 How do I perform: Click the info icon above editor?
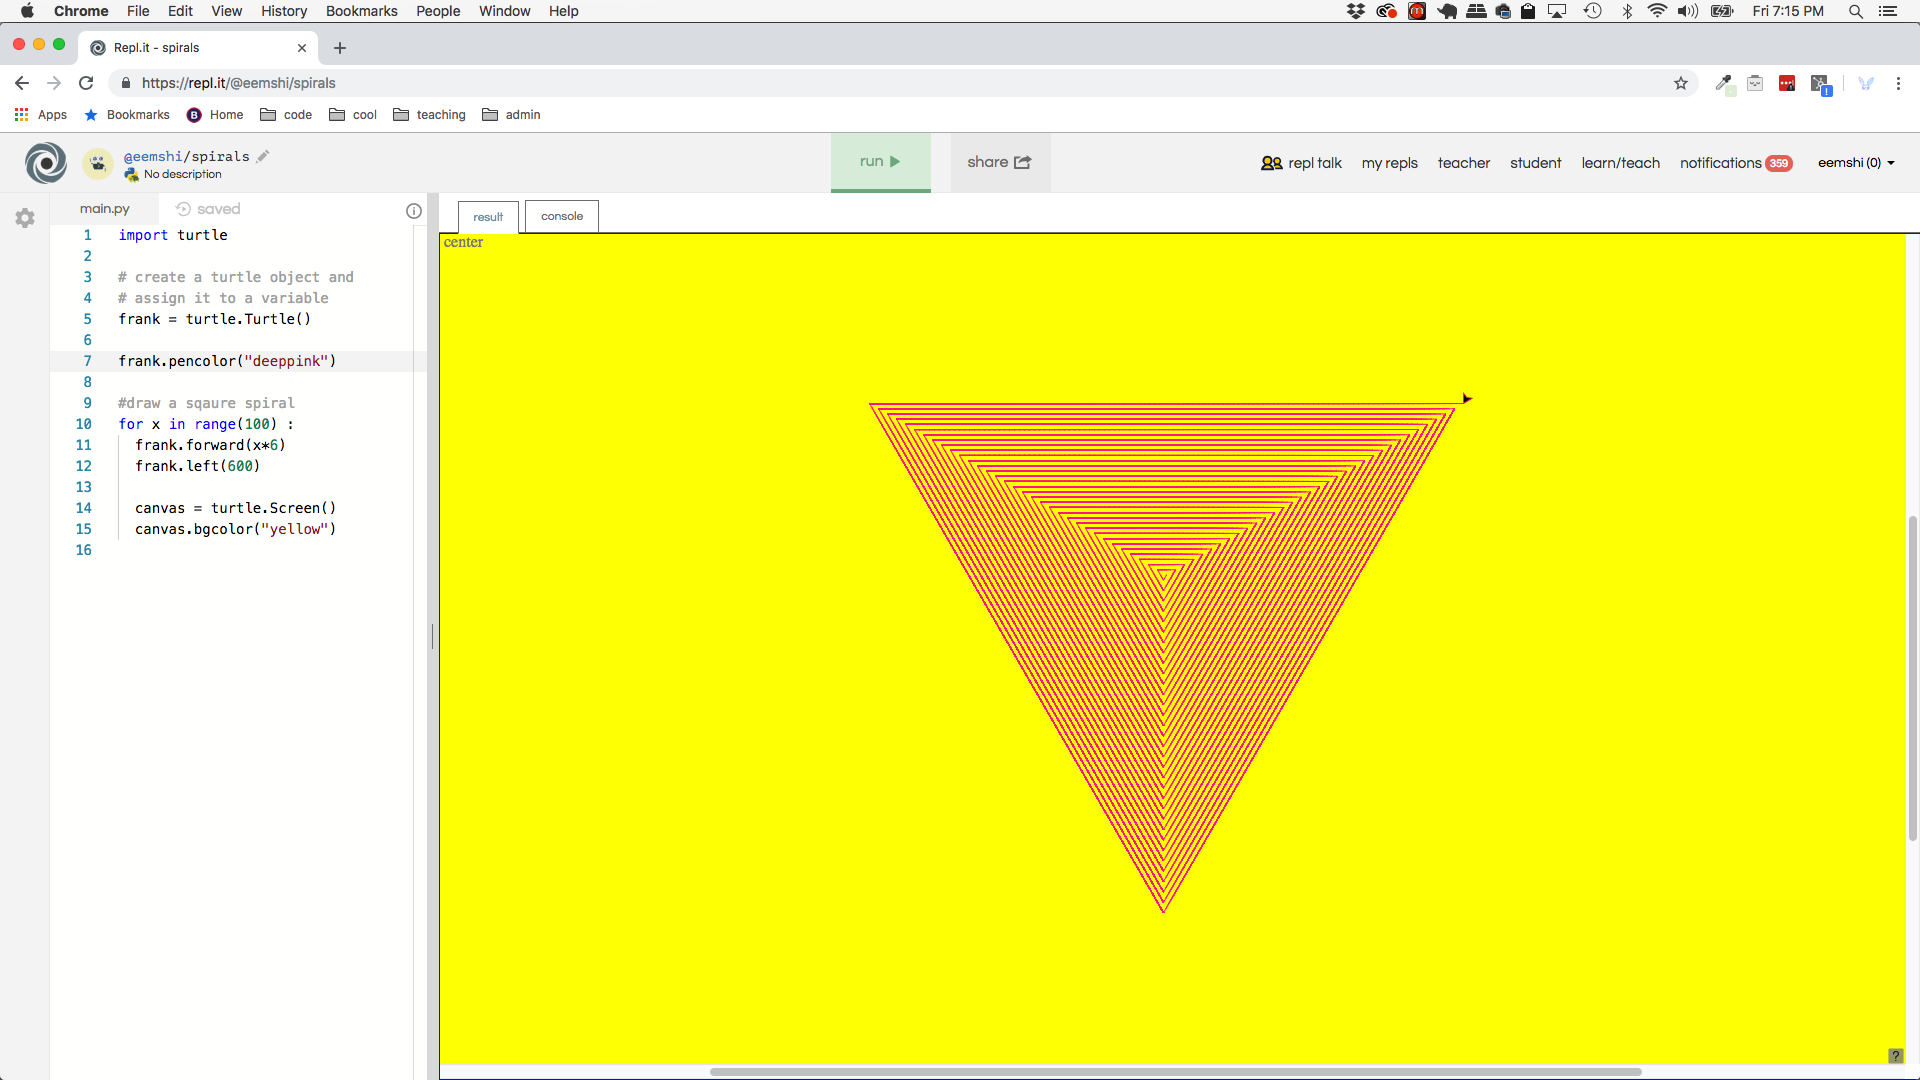pyautogui.click(x=414, y=211)
